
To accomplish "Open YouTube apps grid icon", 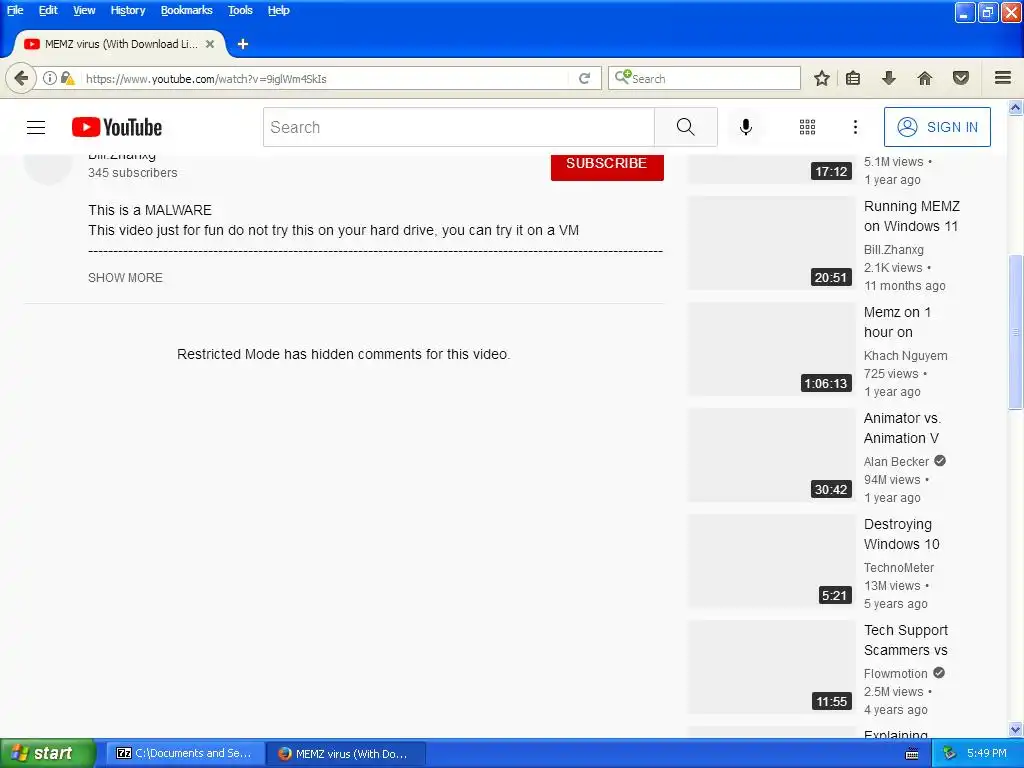I will pos(807,127).
